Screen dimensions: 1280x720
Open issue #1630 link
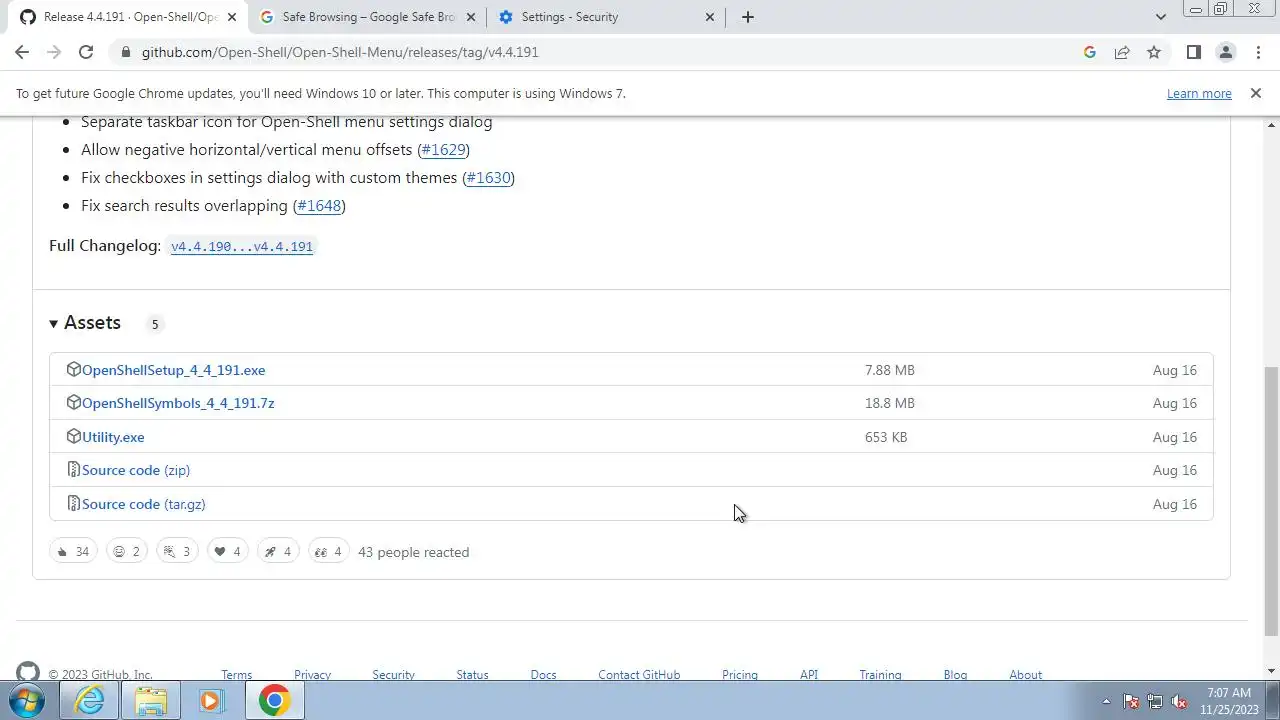[488, 178]
